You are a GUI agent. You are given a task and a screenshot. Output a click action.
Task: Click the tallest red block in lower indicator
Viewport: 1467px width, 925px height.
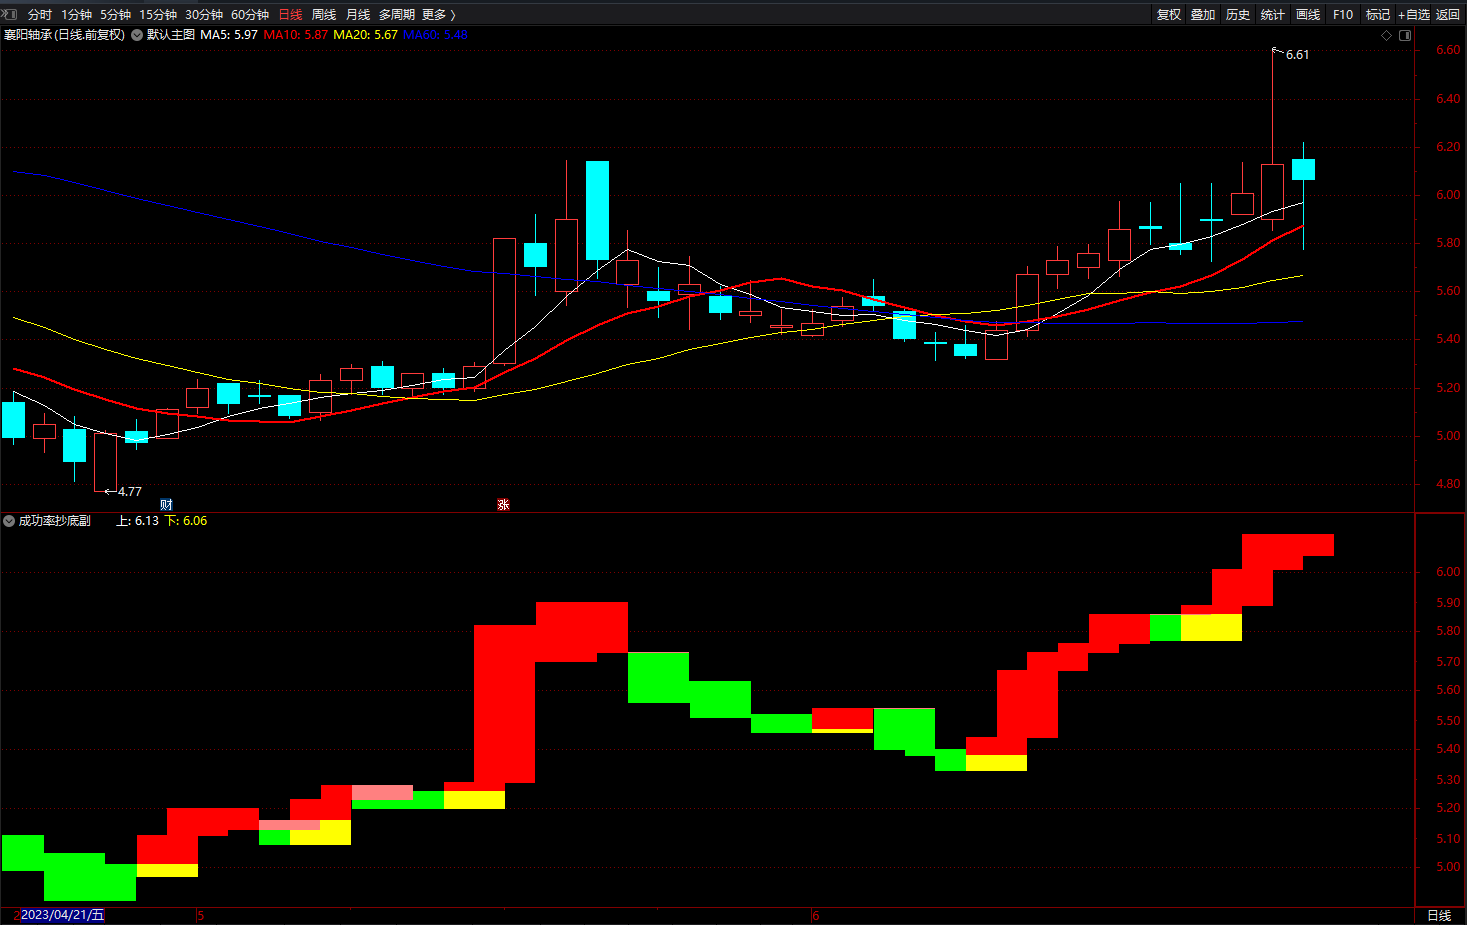[x=505, y=704]
